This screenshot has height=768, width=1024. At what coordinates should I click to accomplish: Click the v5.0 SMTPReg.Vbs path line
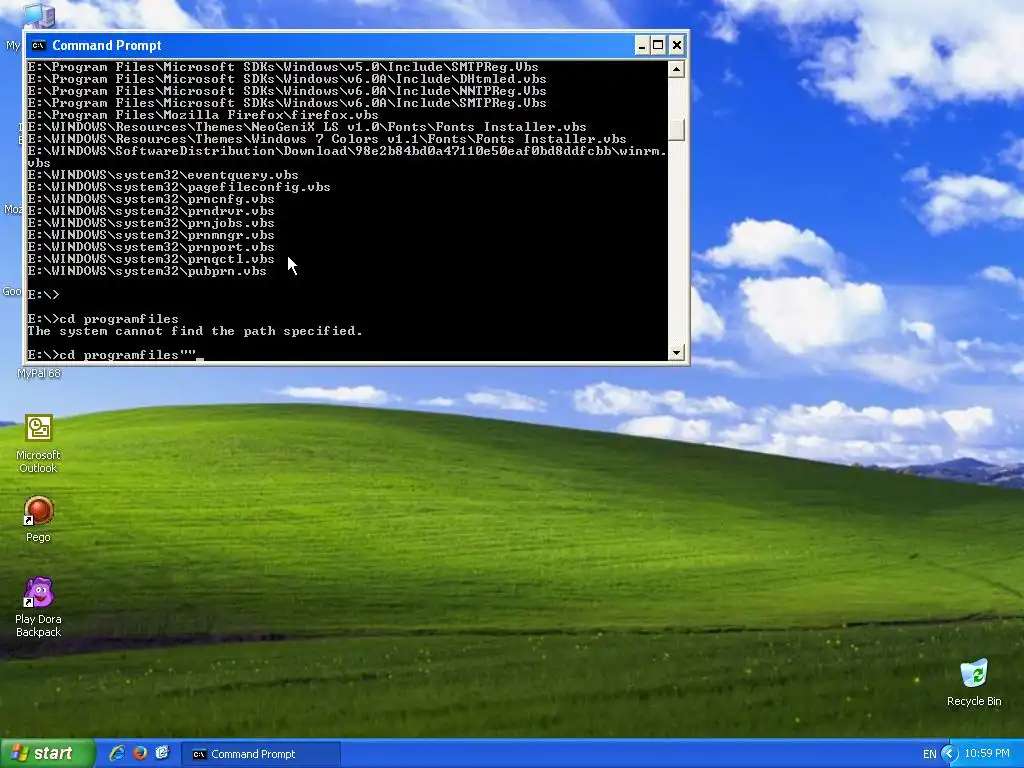pyautogui.click(x=283, y=67)
